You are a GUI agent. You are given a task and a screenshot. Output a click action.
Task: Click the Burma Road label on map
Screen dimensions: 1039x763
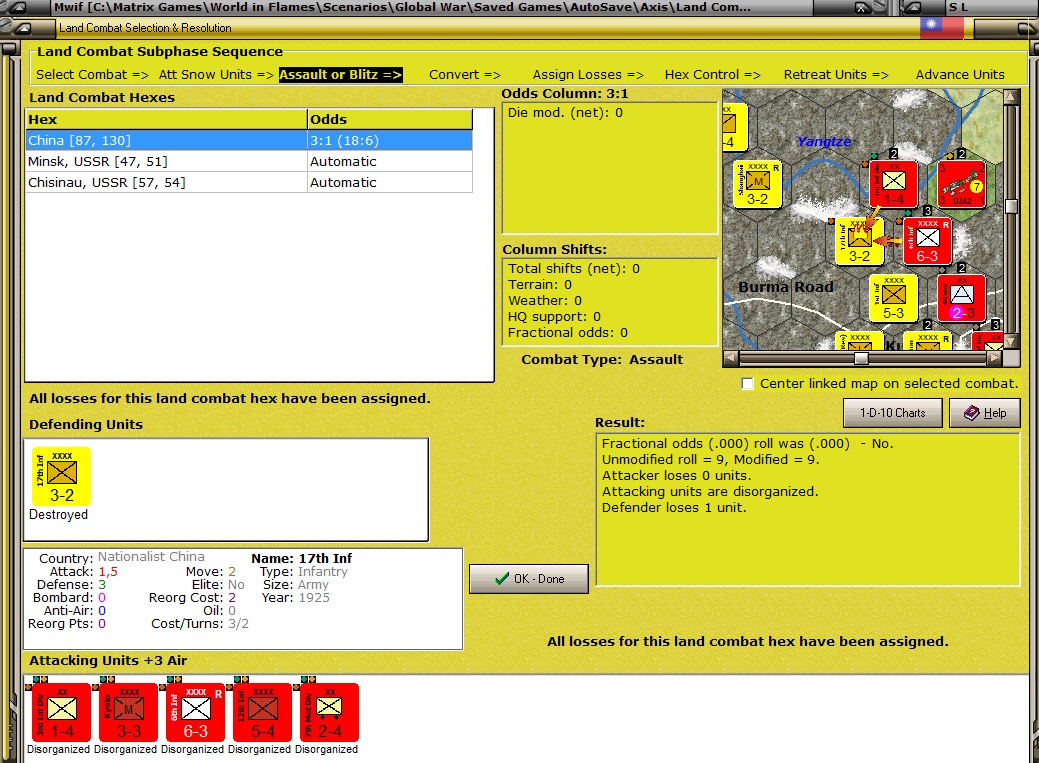[786, 287]
